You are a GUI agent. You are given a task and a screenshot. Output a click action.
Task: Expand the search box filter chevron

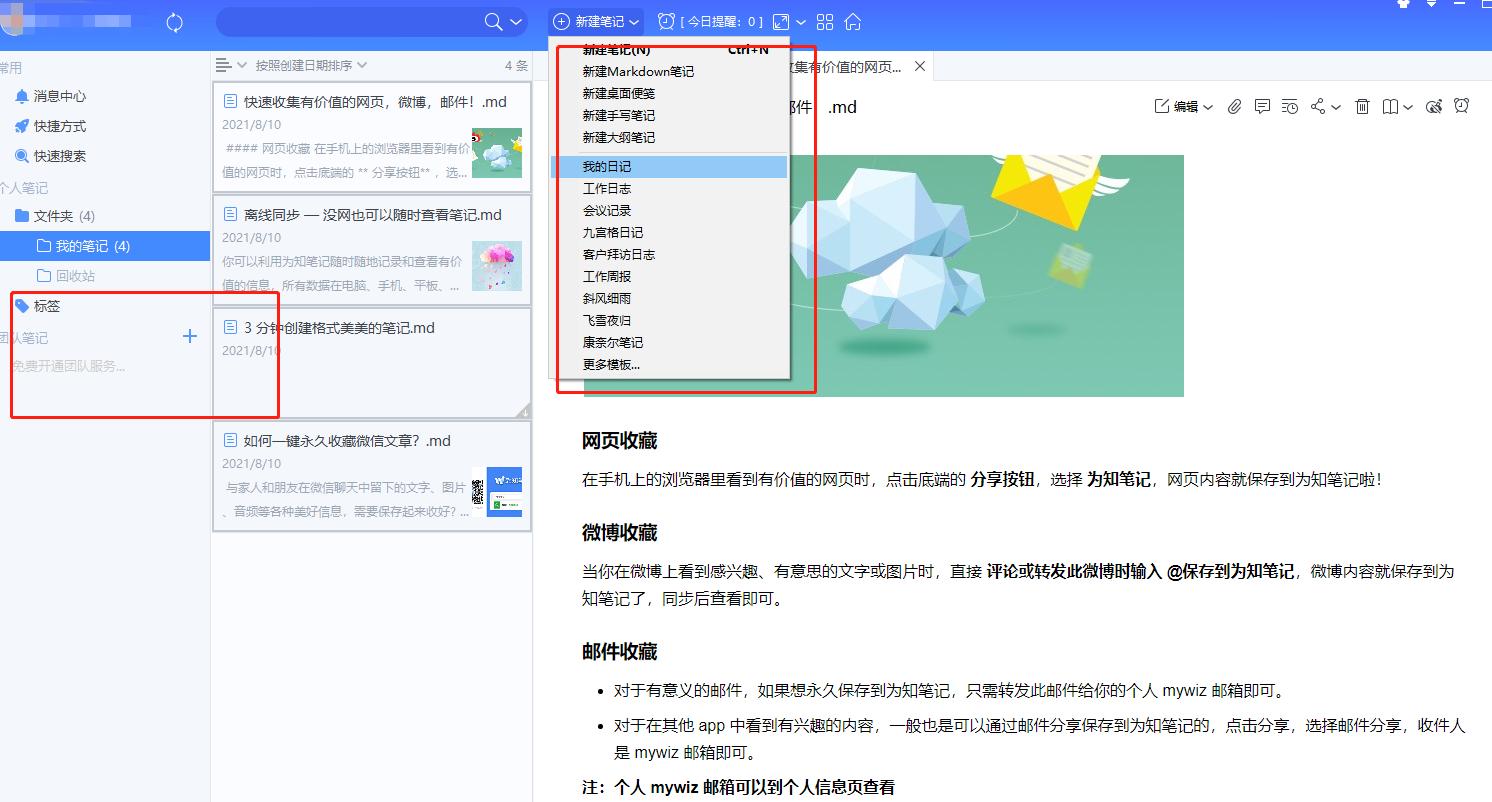pos(513,21)
